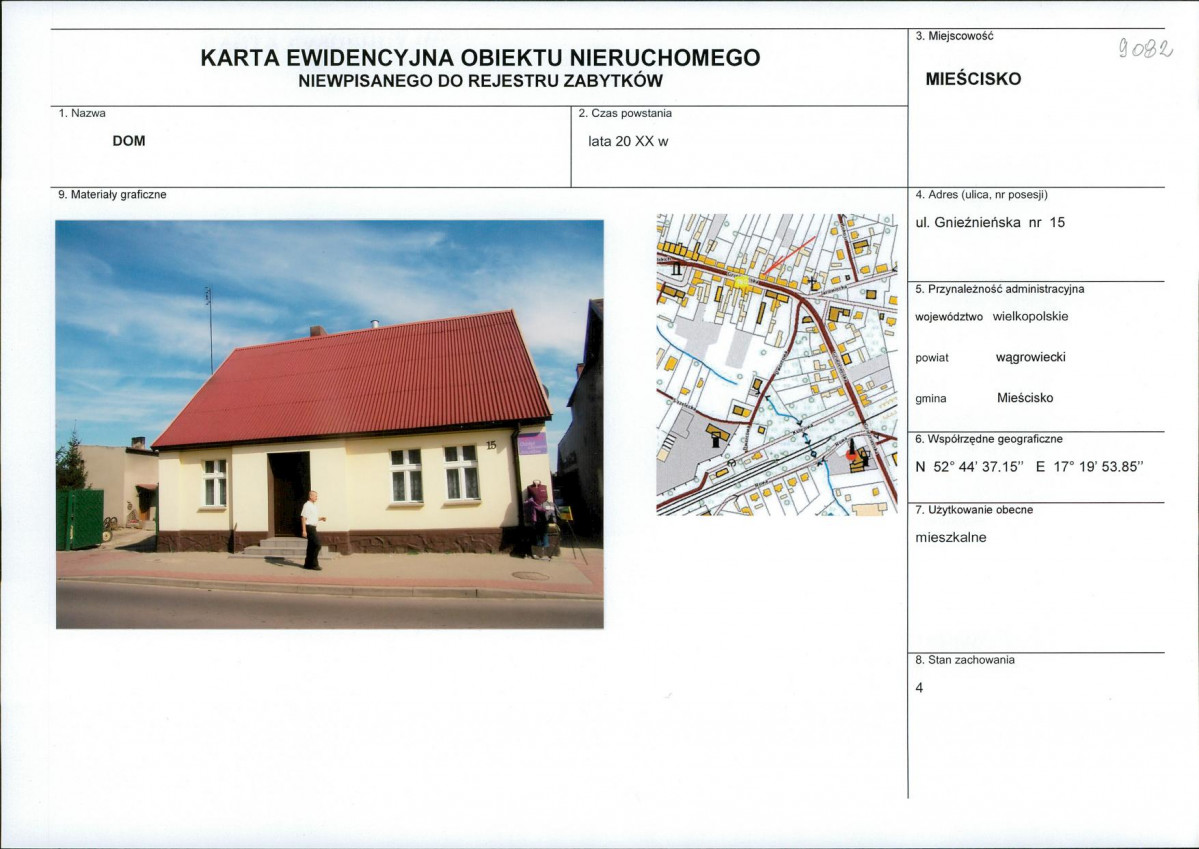Viewport: 1199px width, 849px height.
Task: Click the '3. Miejscowość' label
Action: (954, 36)
